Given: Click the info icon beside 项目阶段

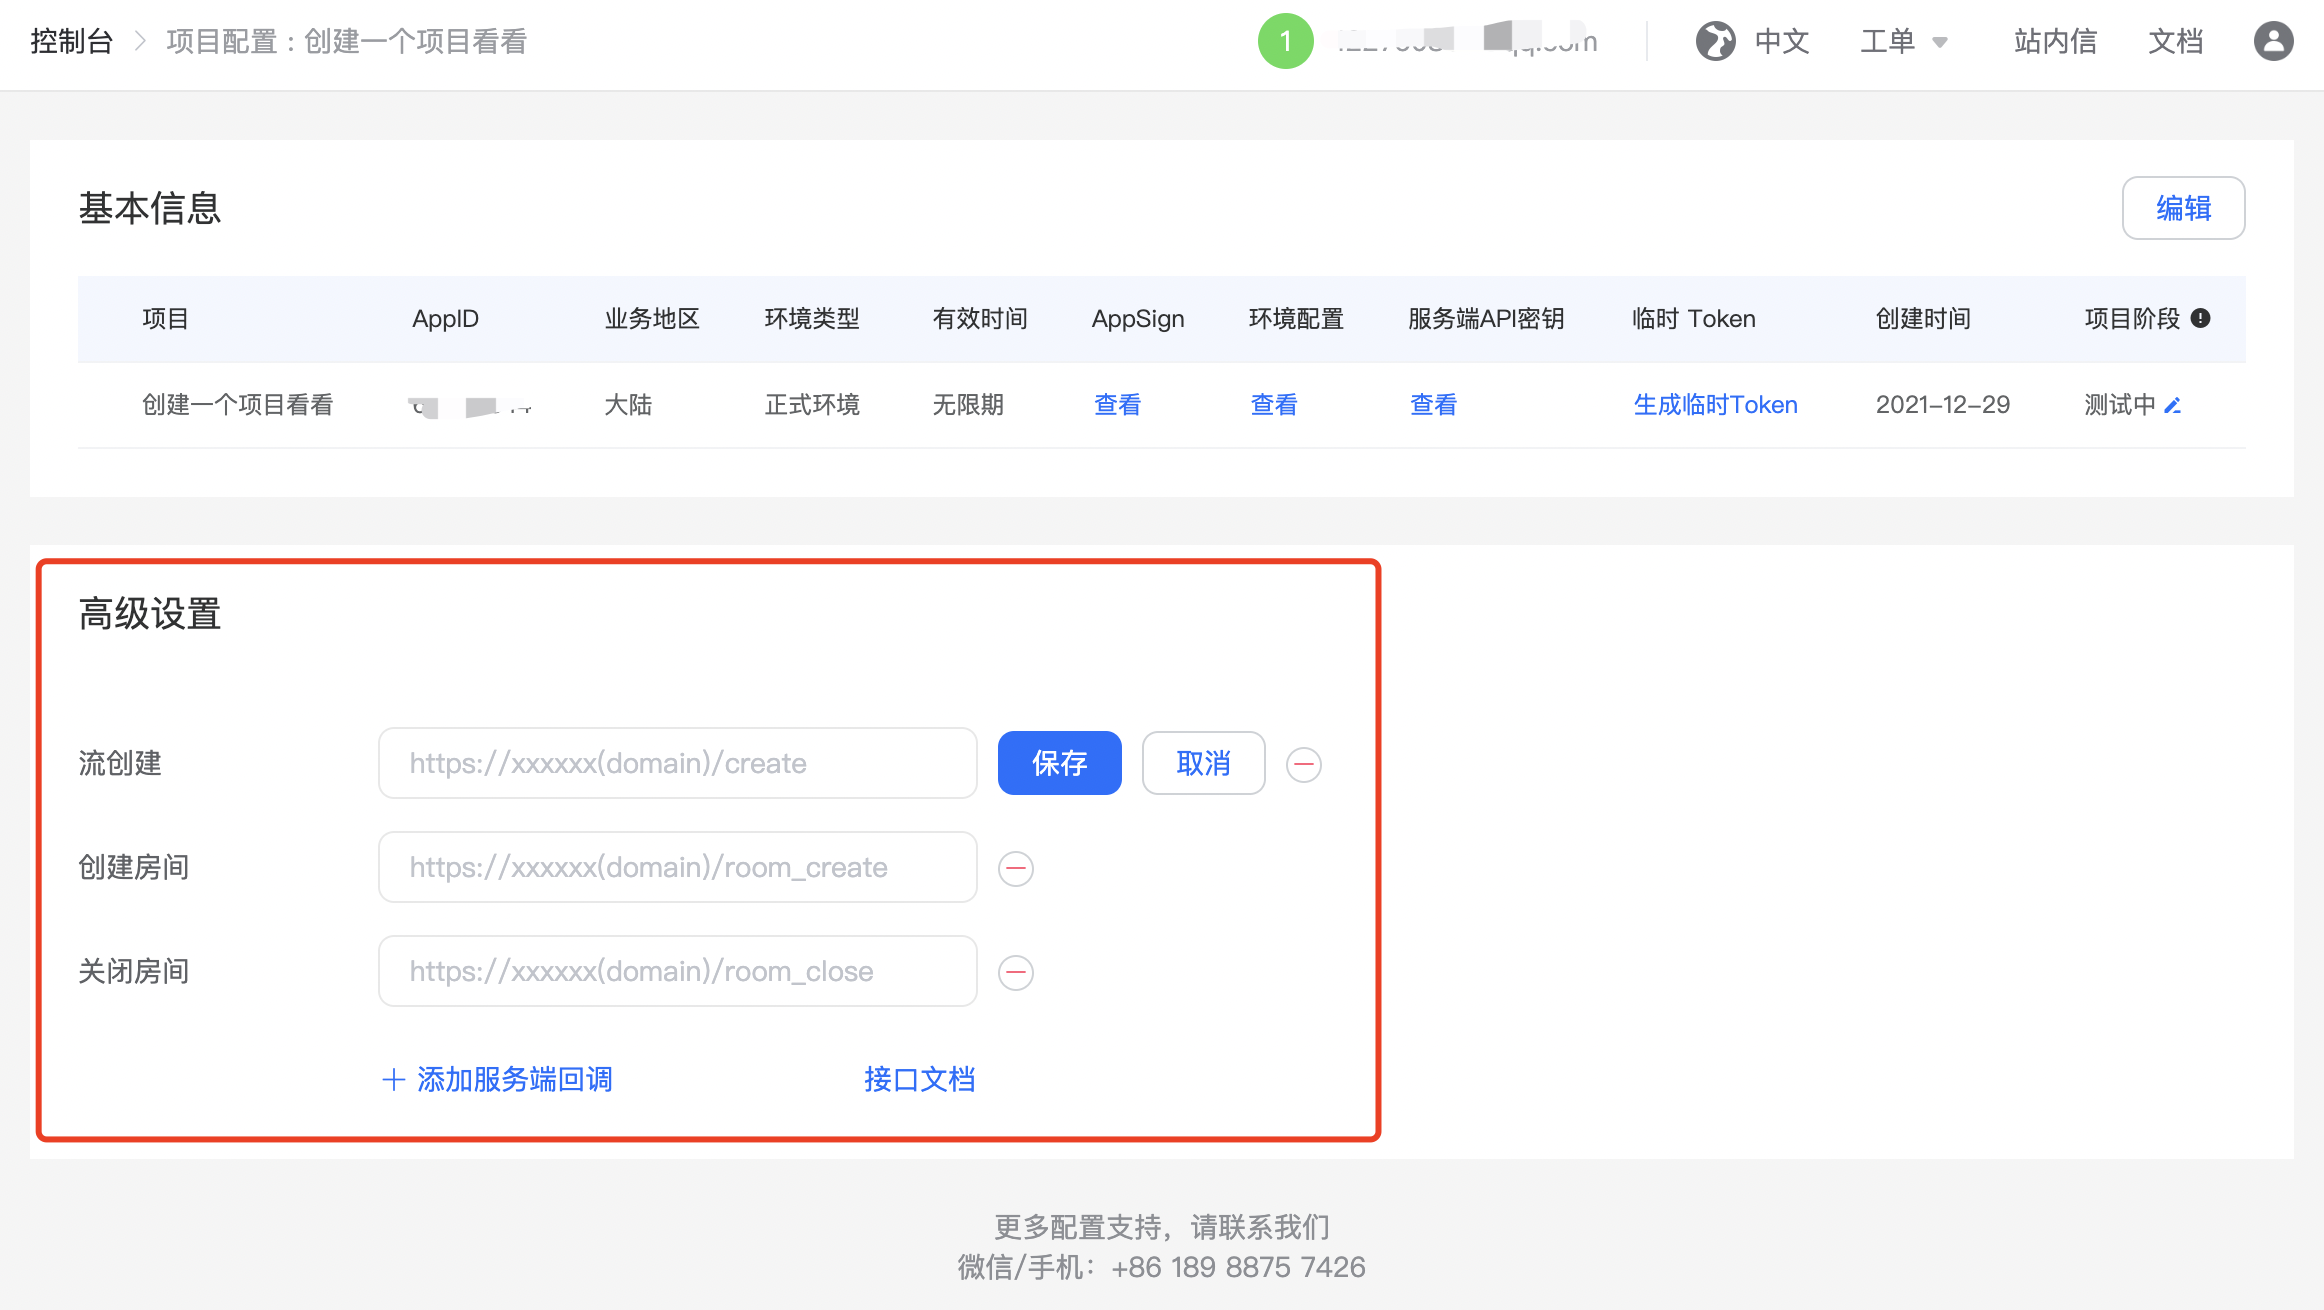Looking at the screenshot, I should pos(2200,318).
